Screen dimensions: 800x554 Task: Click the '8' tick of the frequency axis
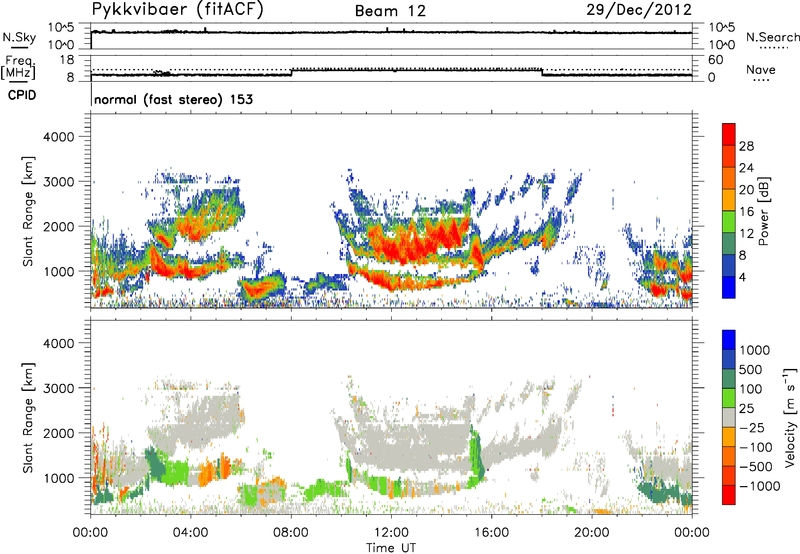coord(70,78)
